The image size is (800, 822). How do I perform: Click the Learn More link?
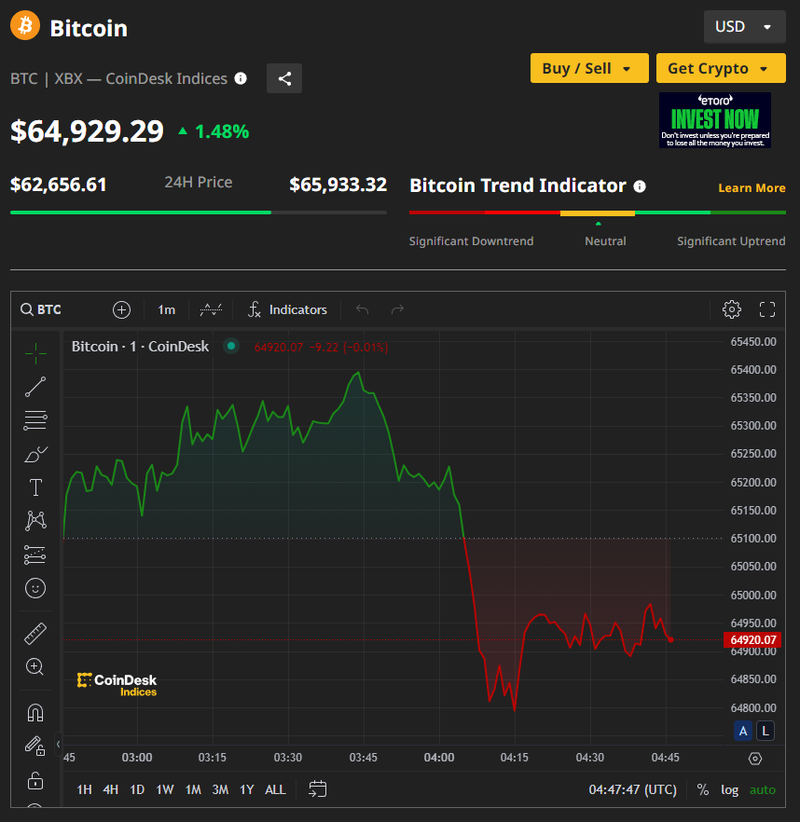[x=751, y=188]
